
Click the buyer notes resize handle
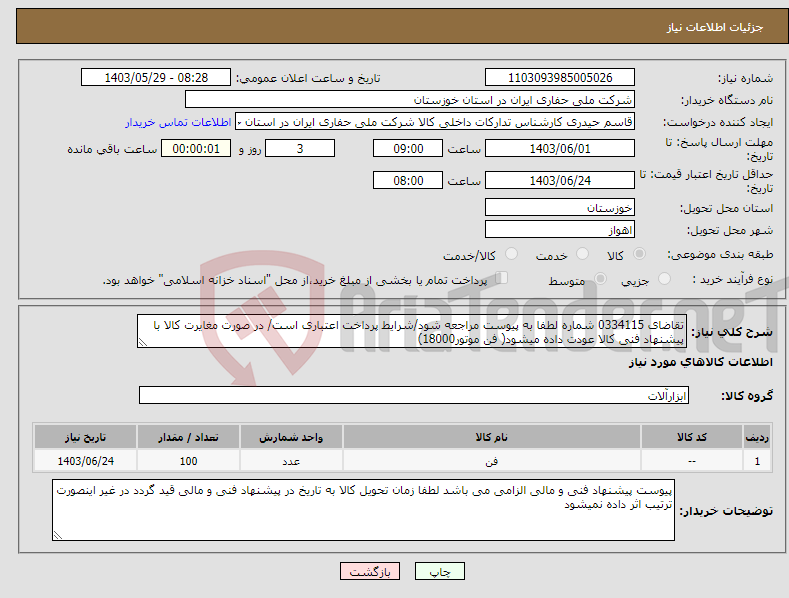coord(57,536)
